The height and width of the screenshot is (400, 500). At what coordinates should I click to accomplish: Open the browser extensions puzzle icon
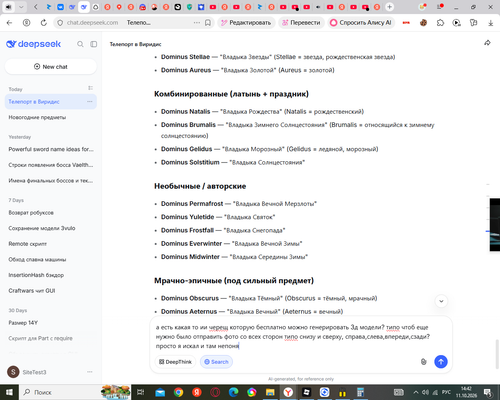coord(440,23)
